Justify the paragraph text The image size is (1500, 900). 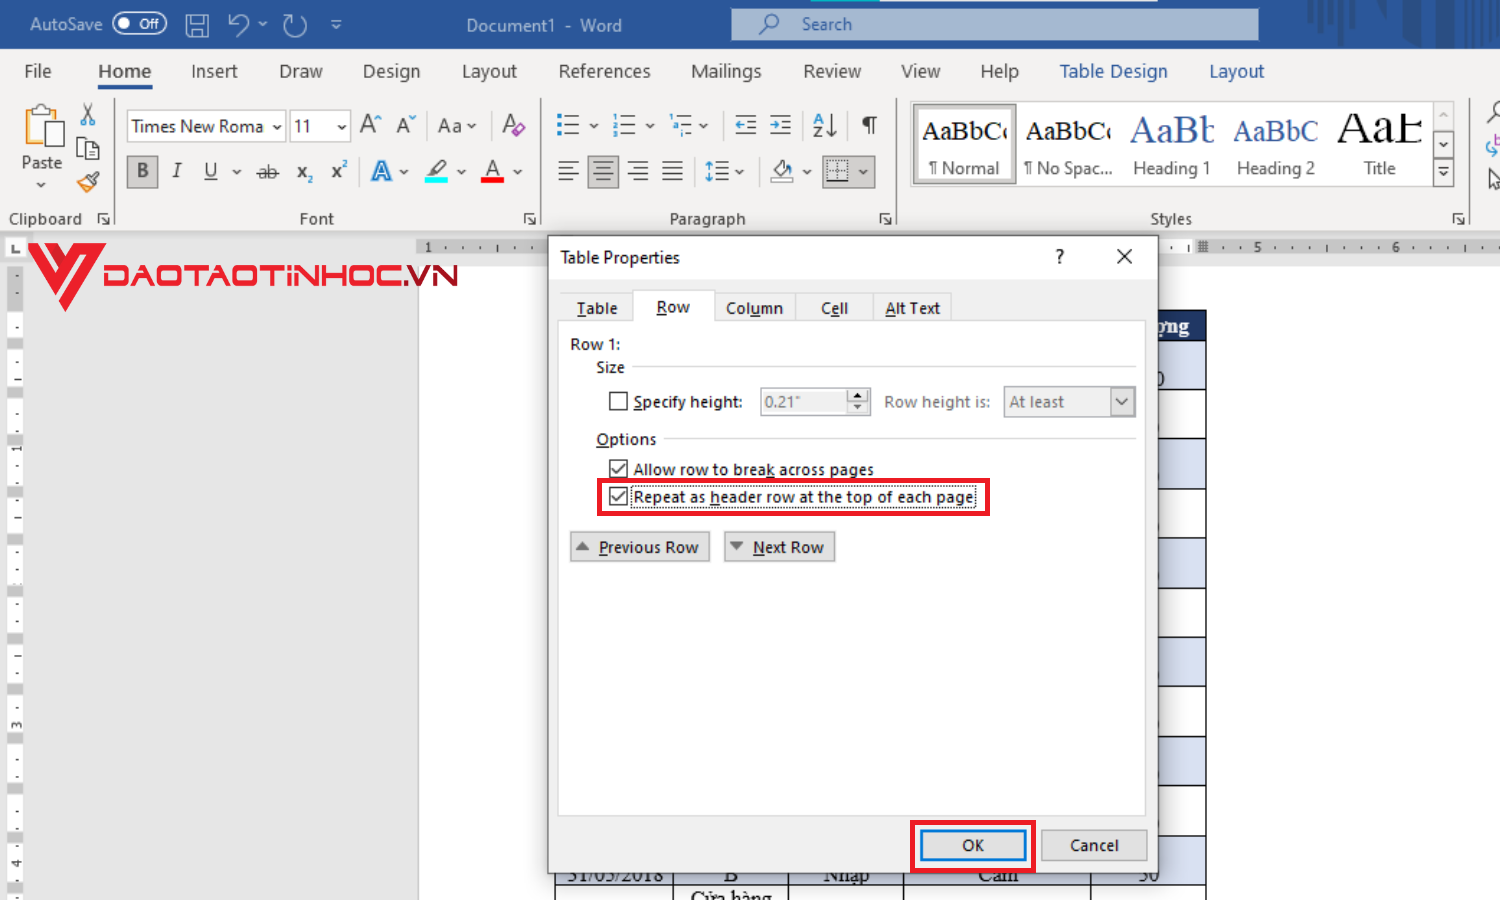point(673,171)
